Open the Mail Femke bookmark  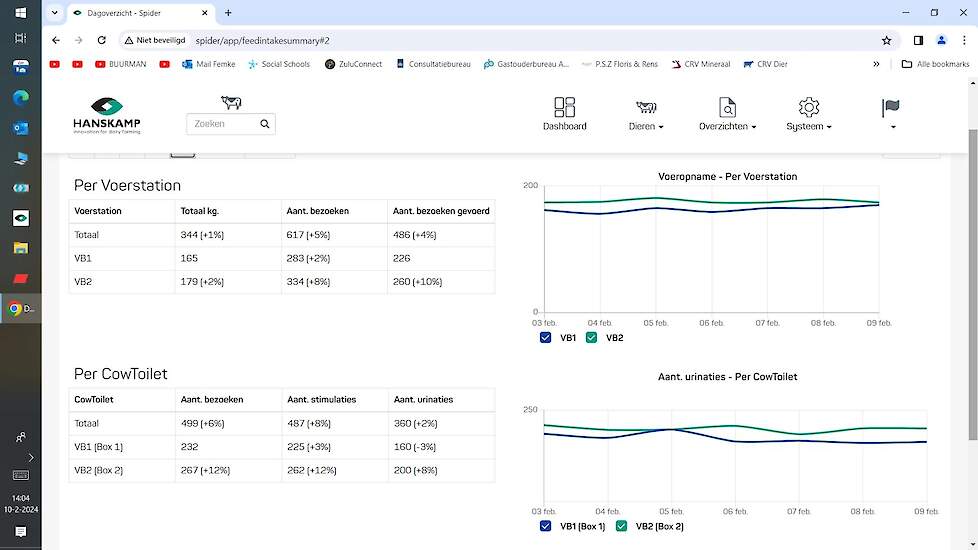click(x=209, y=64)
